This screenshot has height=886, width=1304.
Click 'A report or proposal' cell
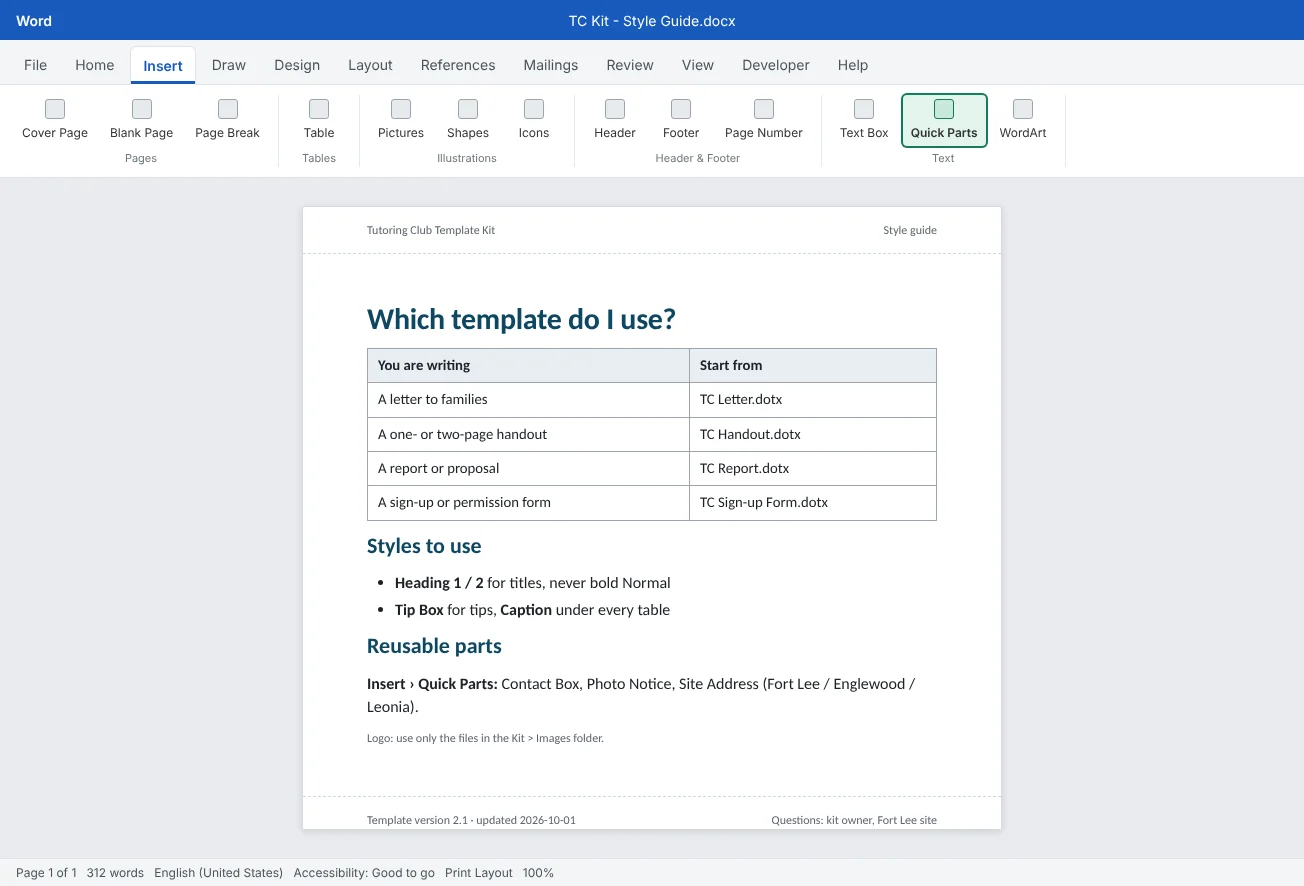(528, 468)
